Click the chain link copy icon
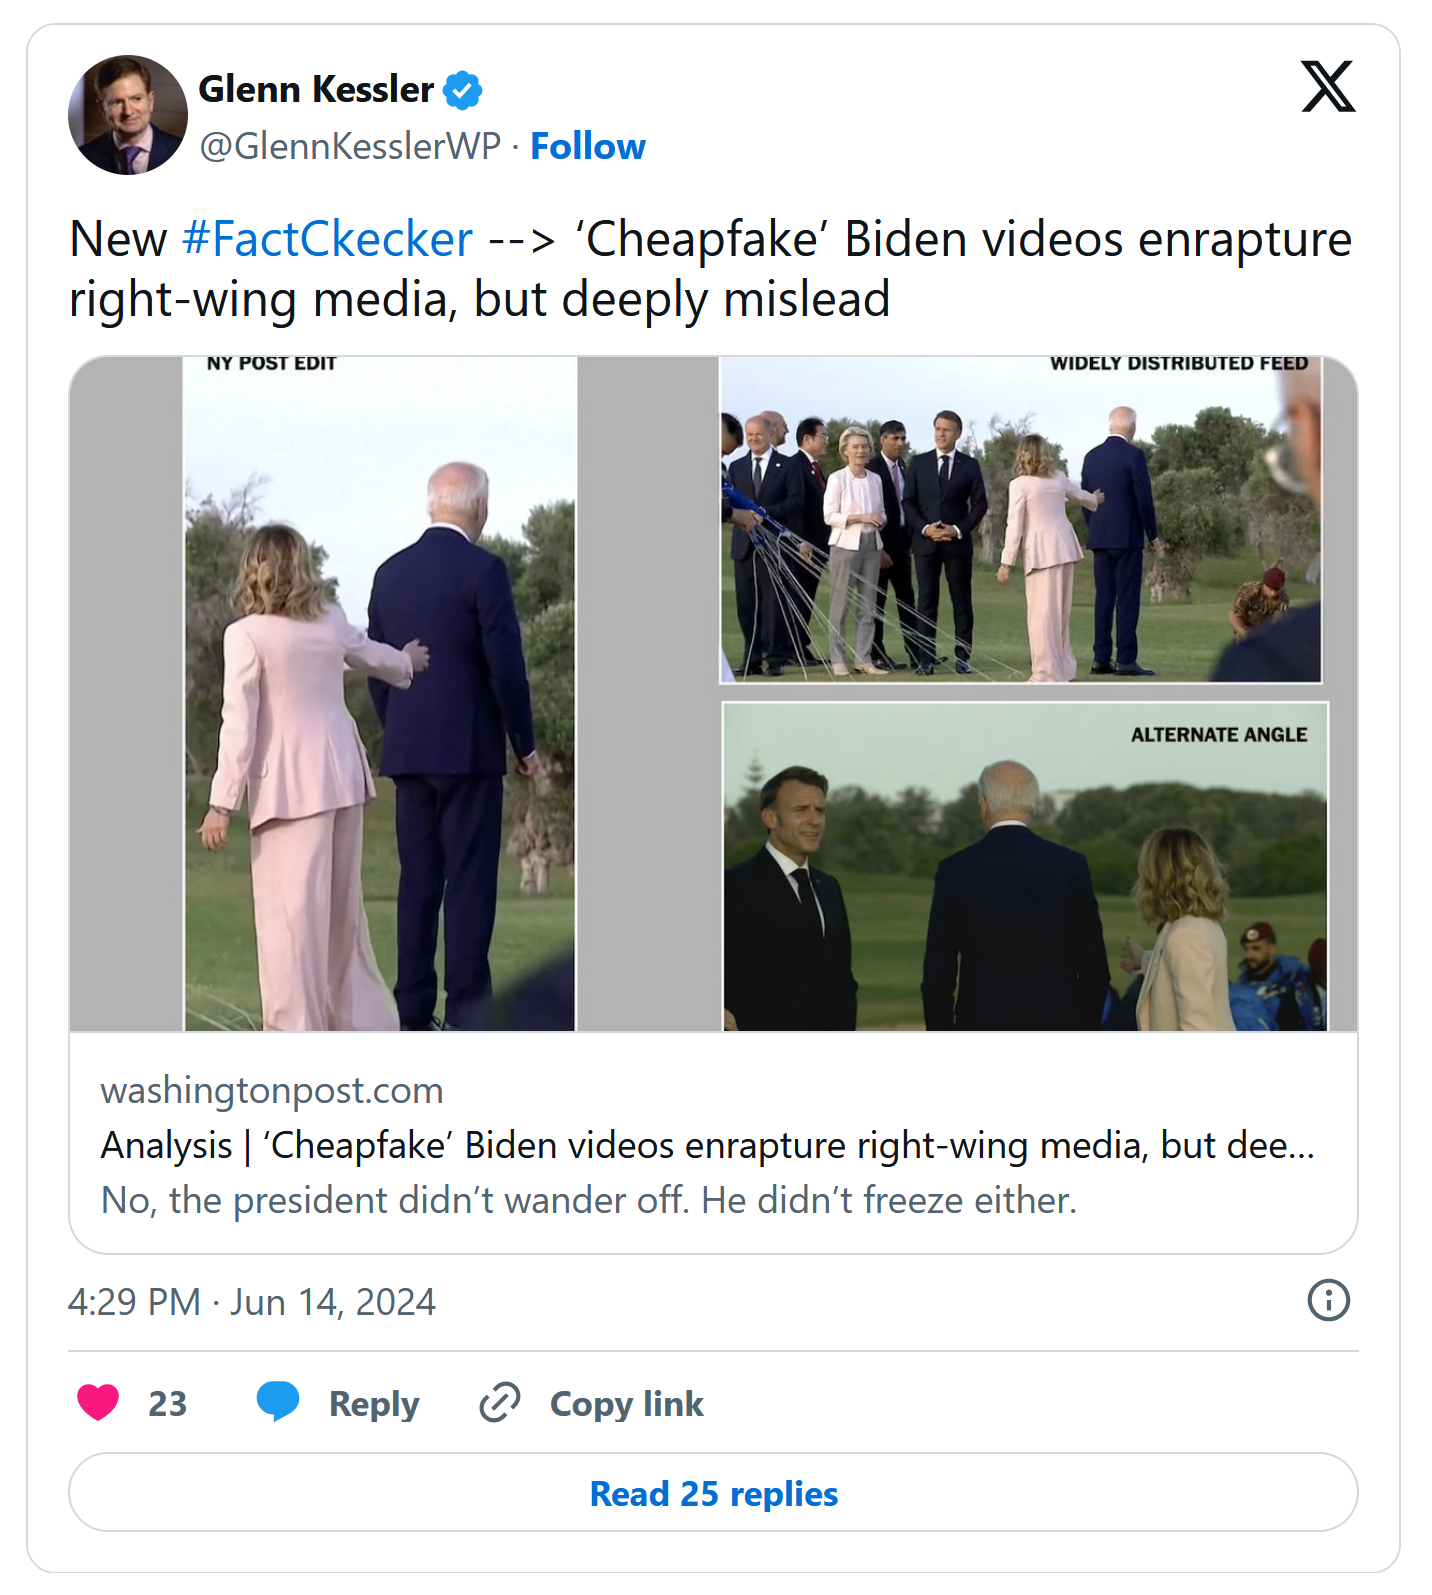Screen dimensions: 1432x1595 tap(500, 1402)
